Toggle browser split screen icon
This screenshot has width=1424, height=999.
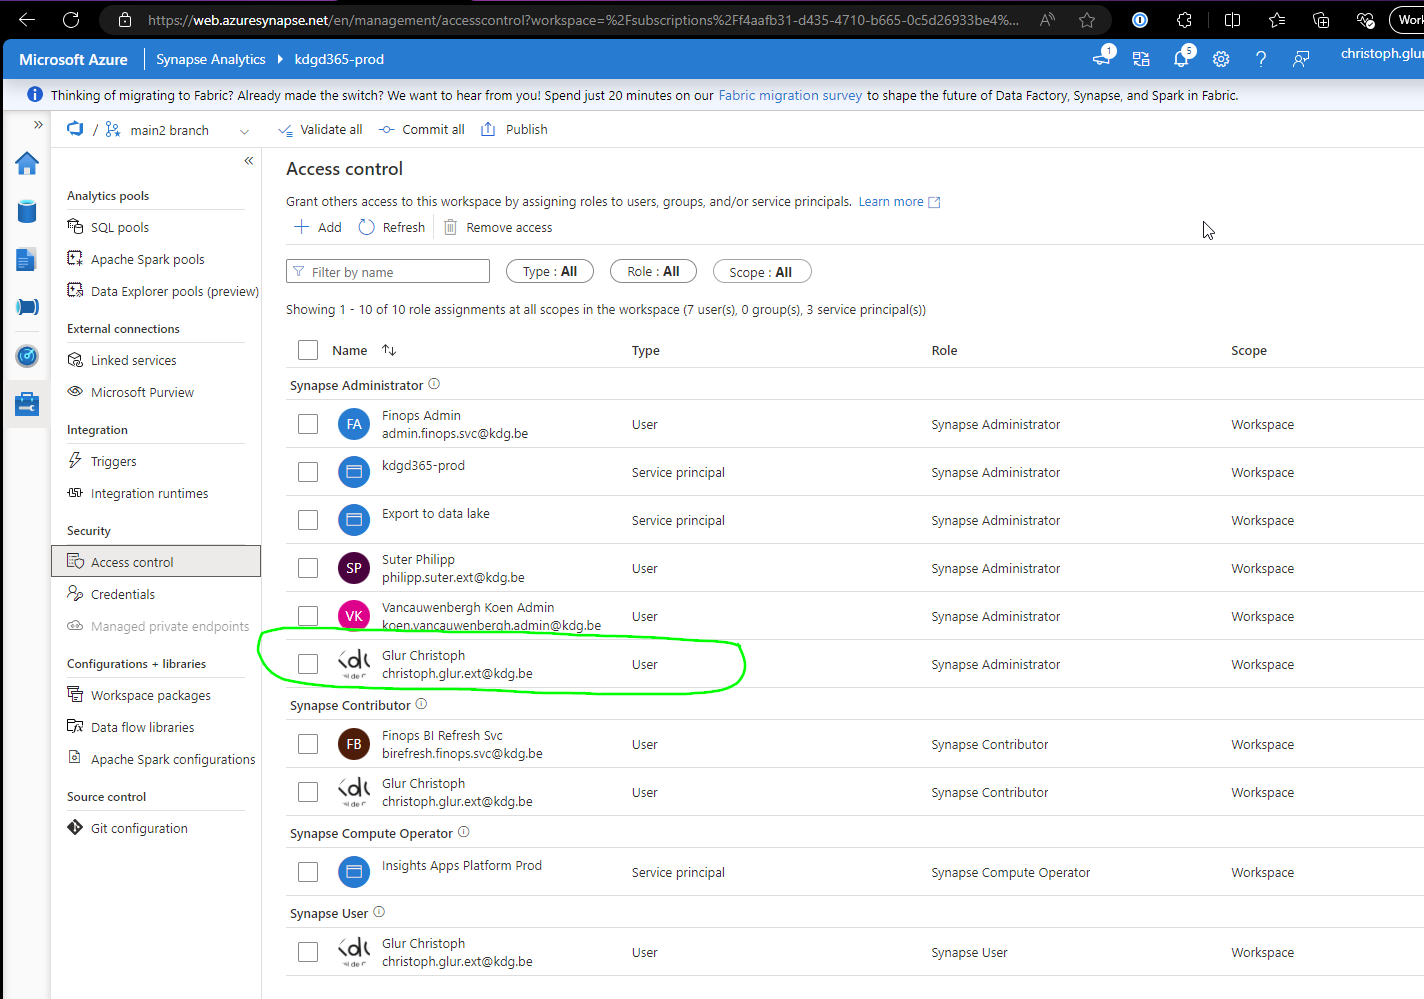pos(1232,20)
